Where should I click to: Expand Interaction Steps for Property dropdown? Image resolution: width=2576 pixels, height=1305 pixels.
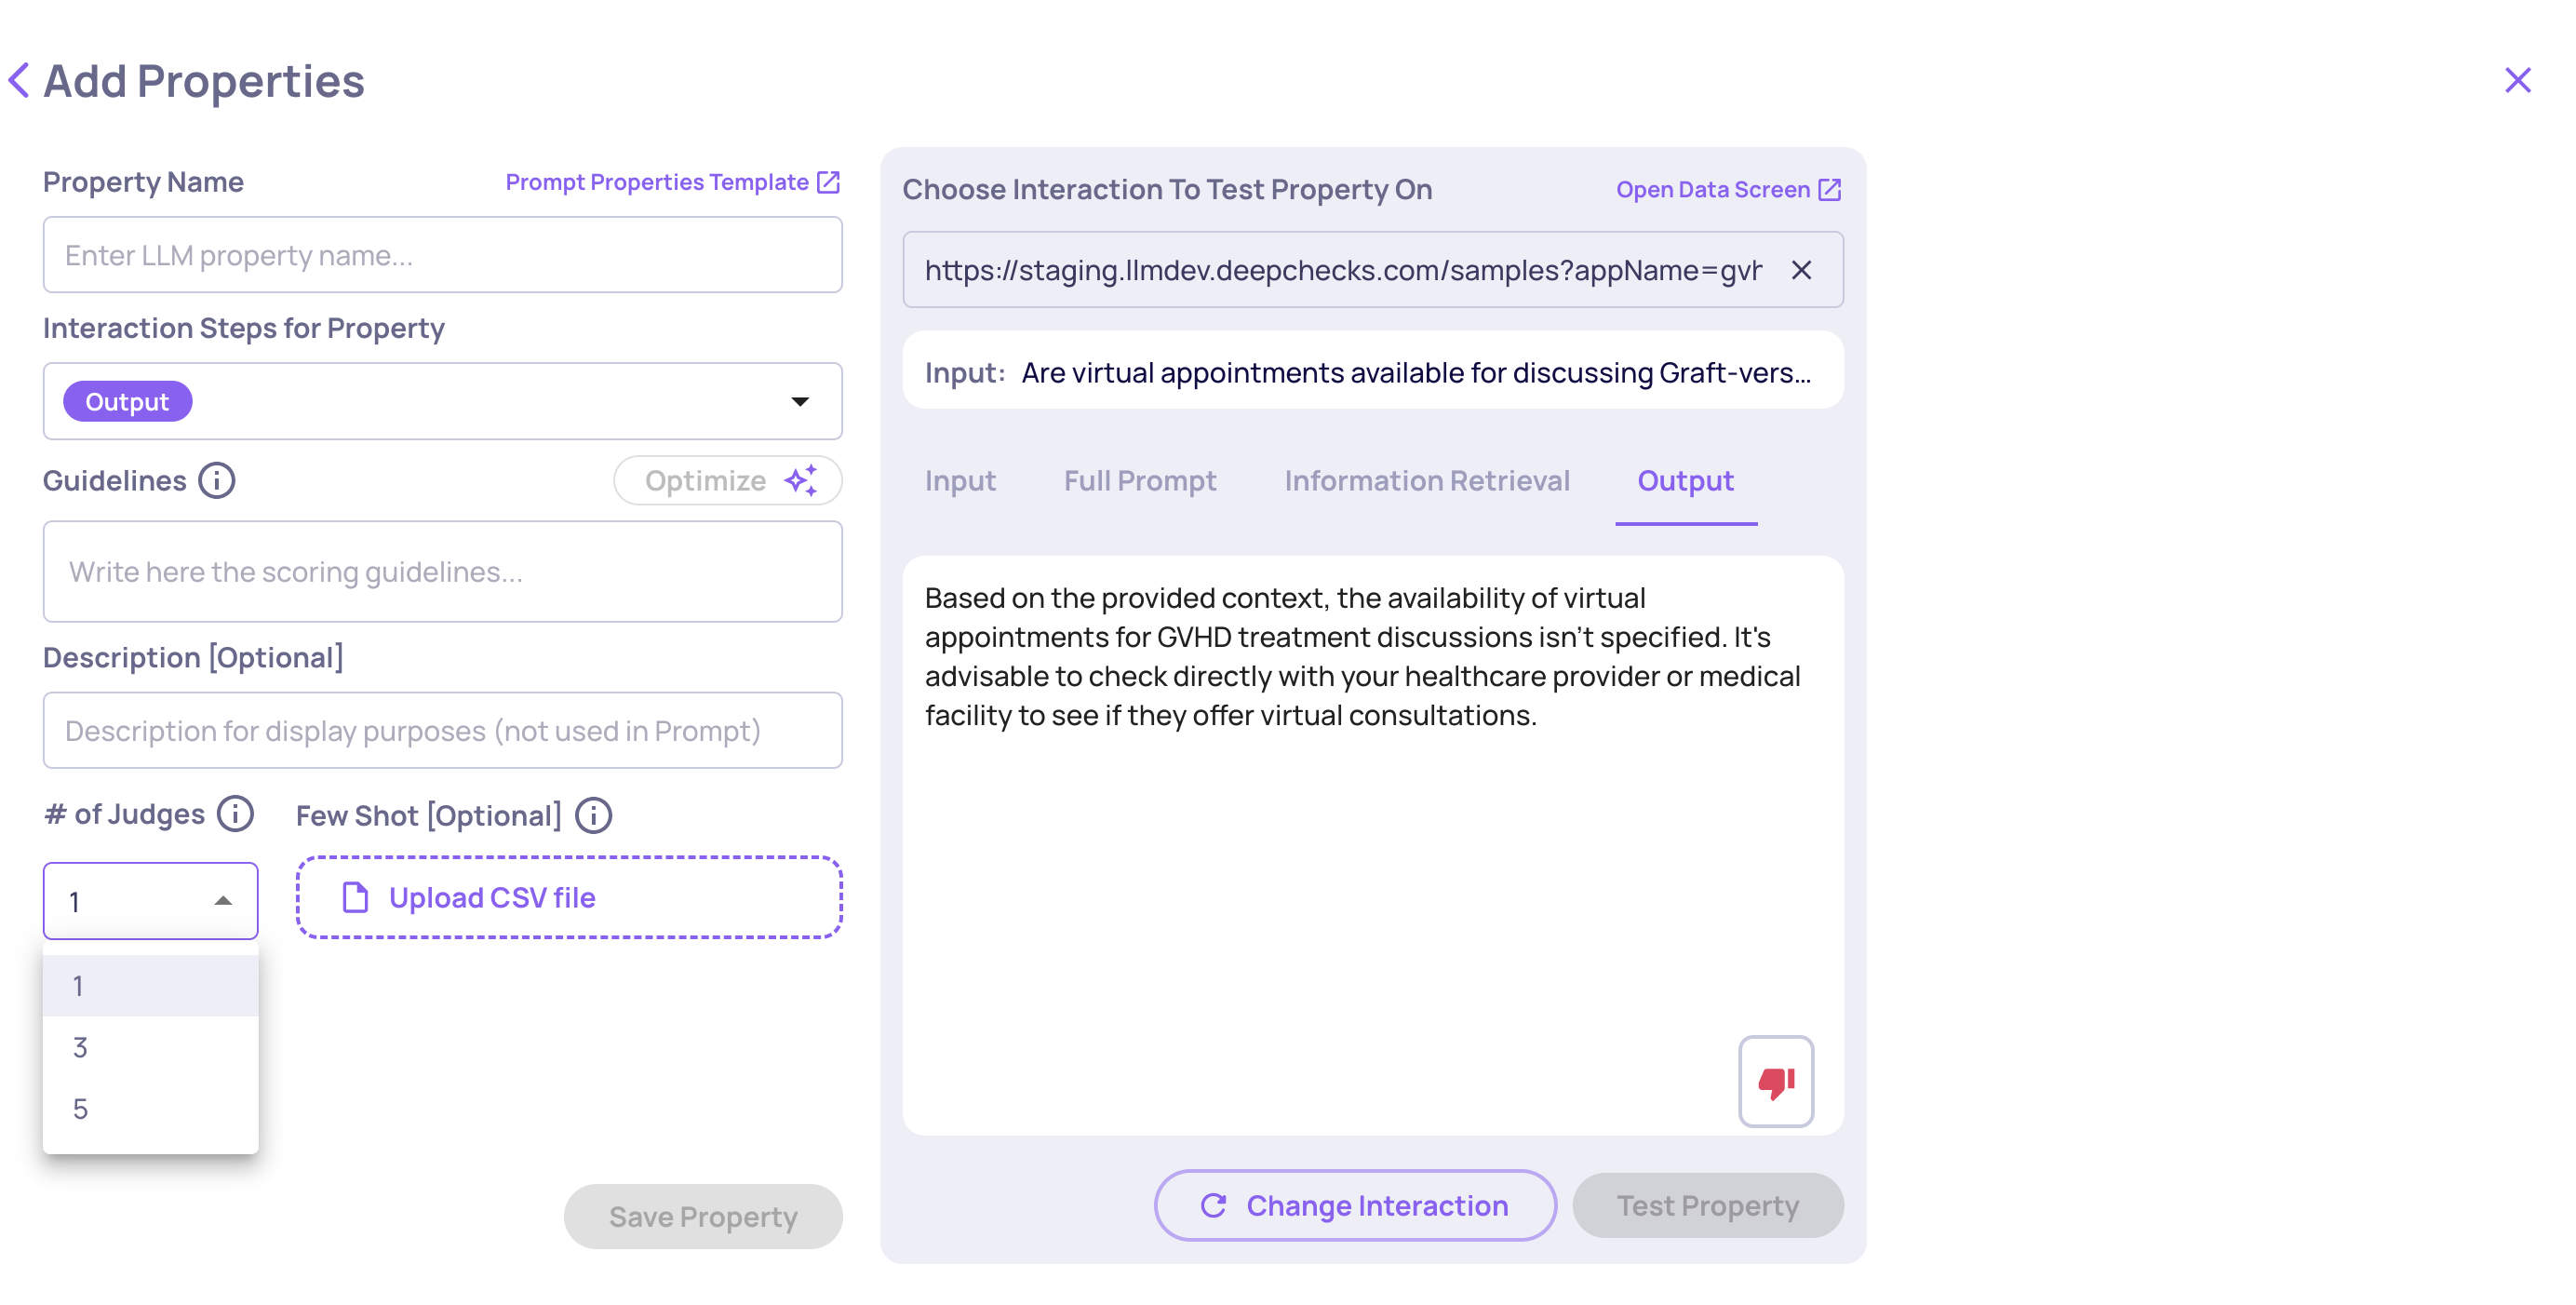click(799, 402)
